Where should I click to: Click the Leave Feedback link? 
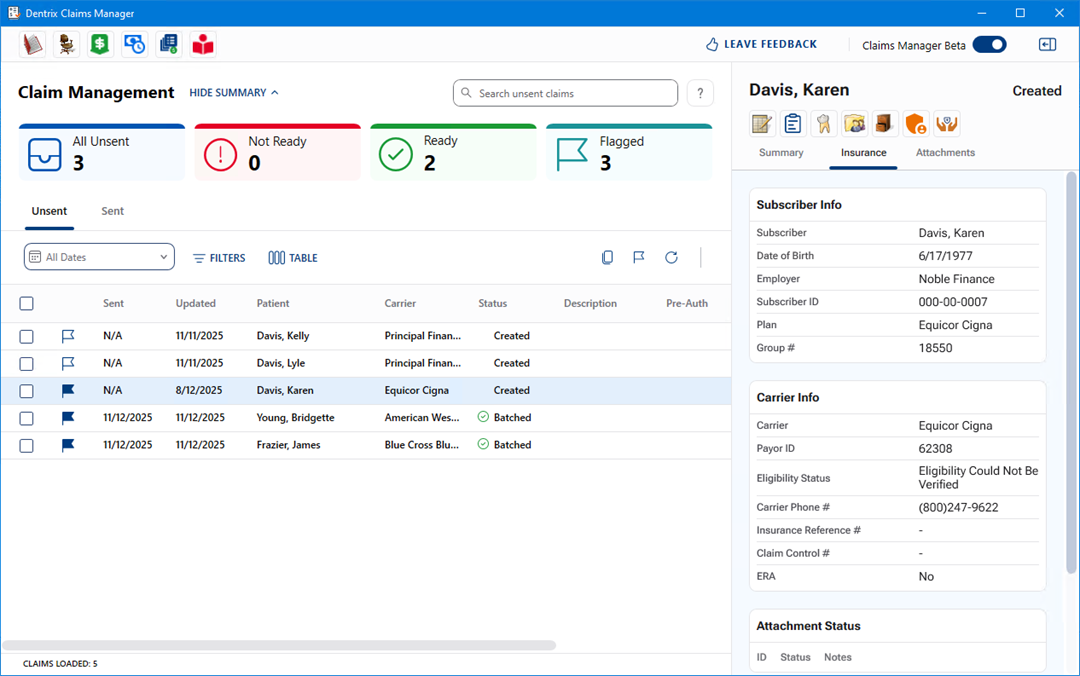761,45
